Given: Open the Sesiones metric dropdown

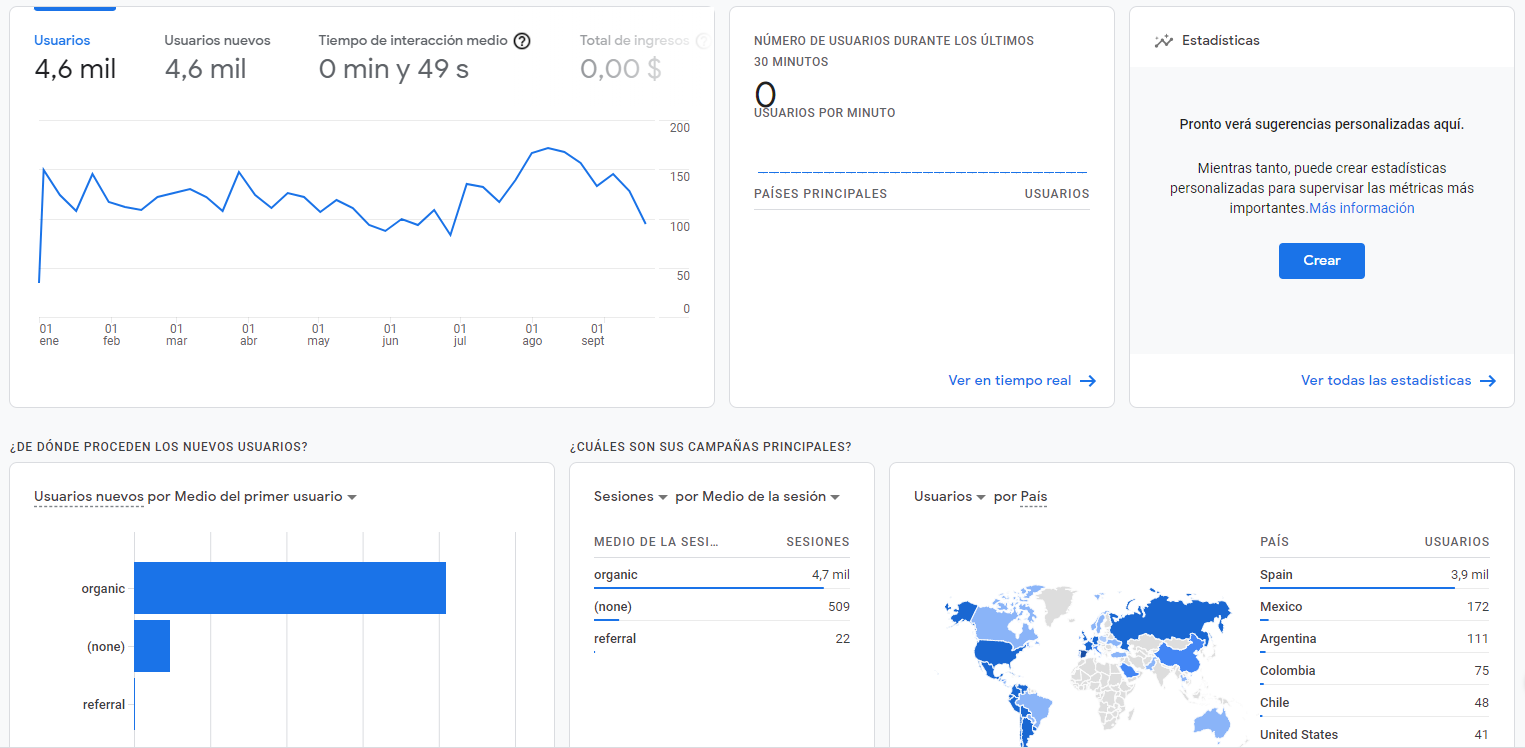Looking at the screenshot, I should pos(630,497).
